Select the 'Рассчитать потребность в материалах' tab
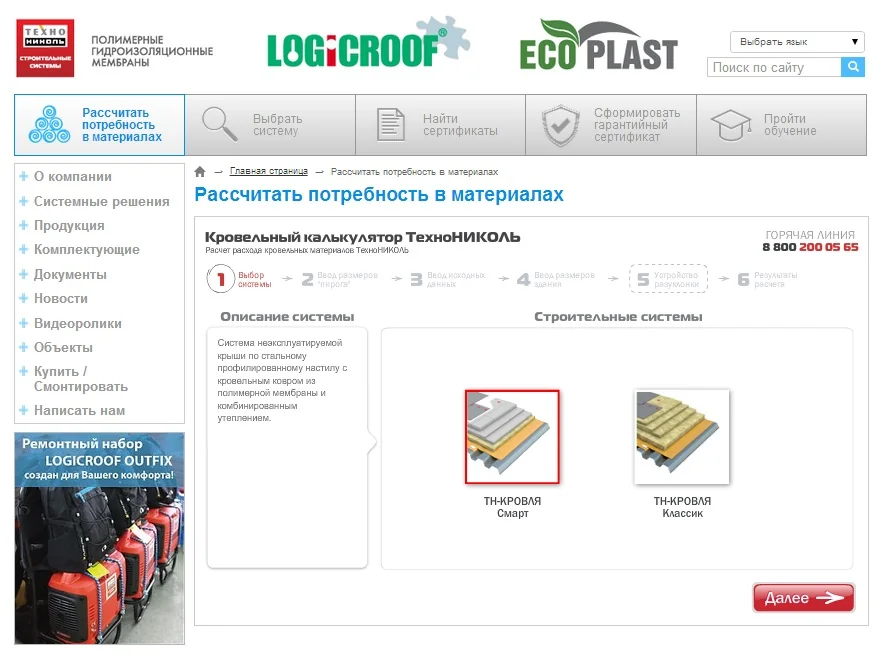The height and width of the screenshot is (653, 889). coord(100,125)
